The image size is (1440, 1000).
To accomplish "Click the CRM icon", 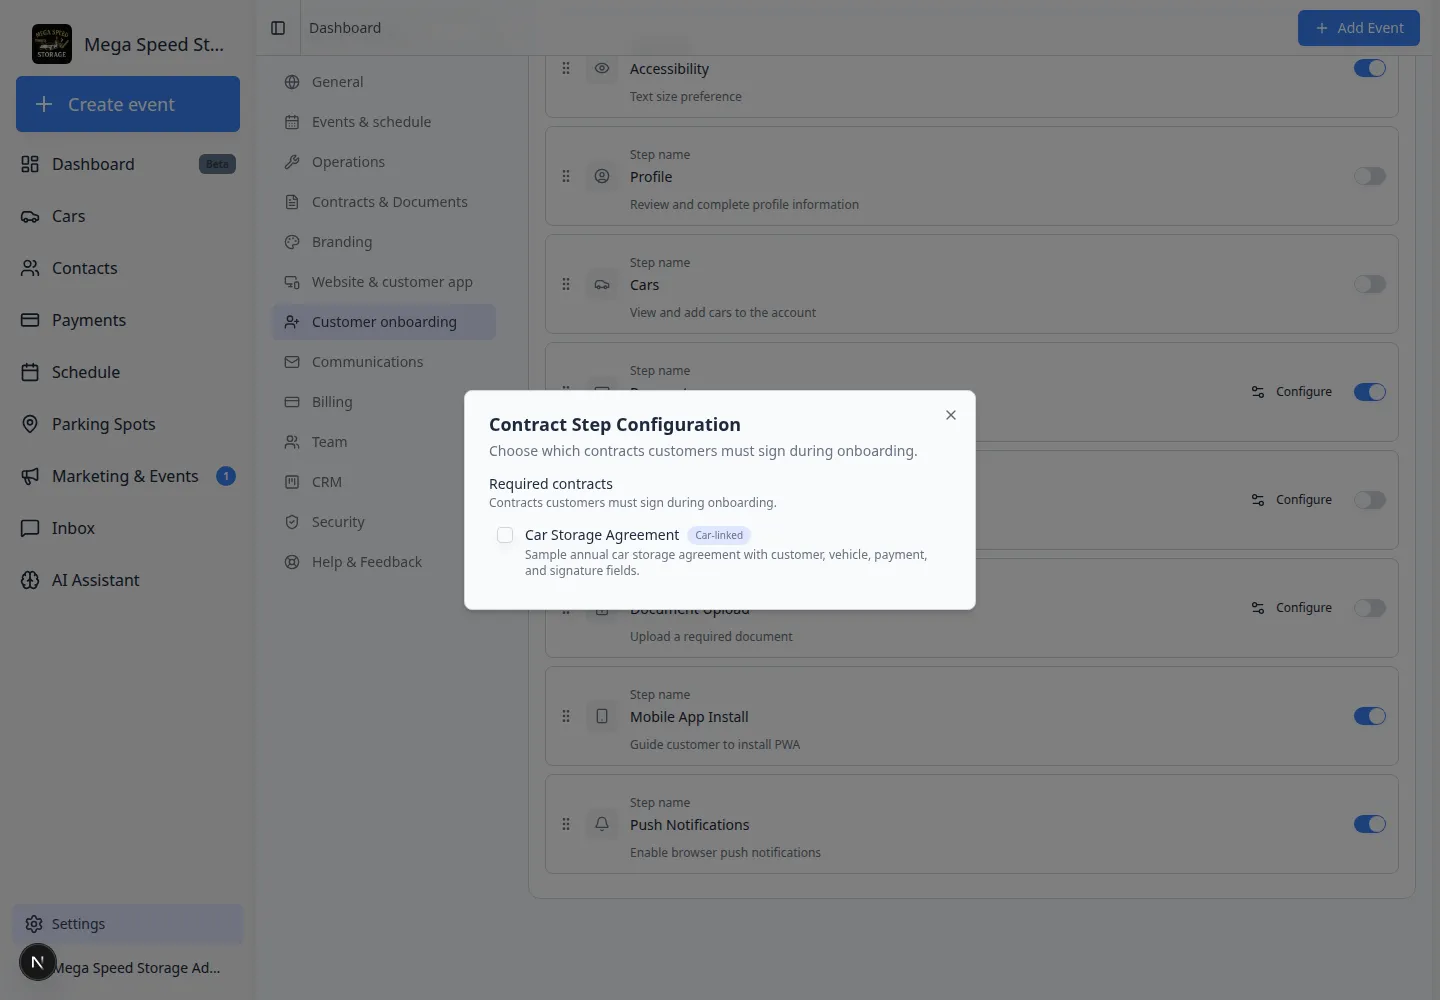I will [292, 482].
